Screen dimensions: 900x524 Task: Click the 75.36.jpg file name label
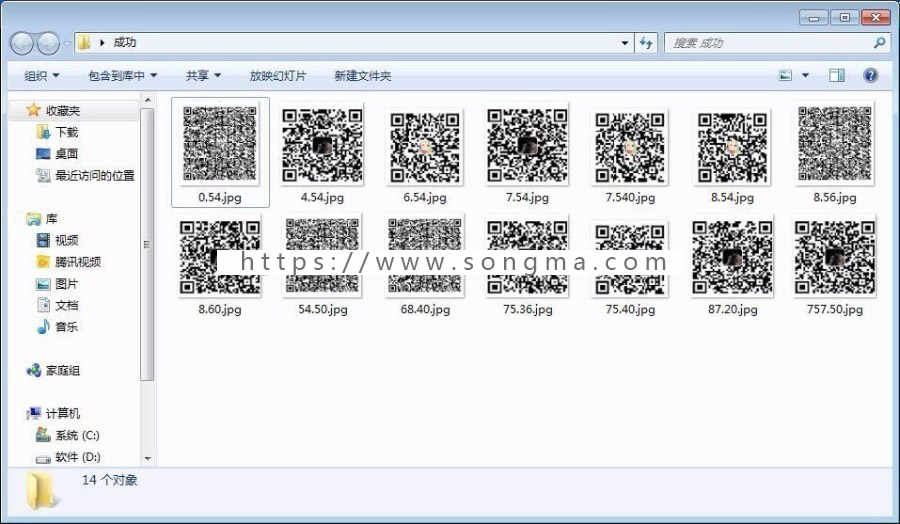coord(527,309)
